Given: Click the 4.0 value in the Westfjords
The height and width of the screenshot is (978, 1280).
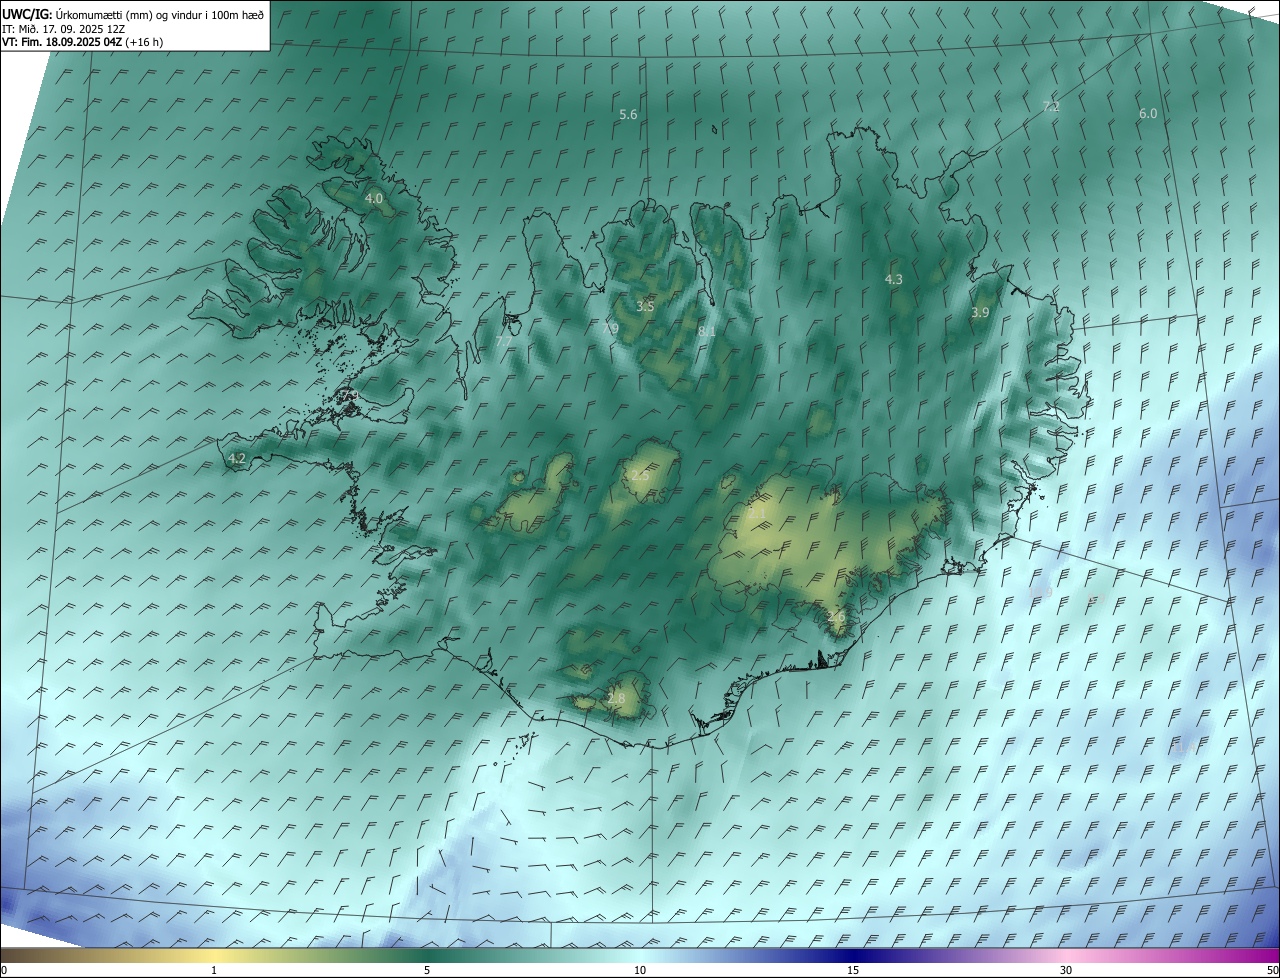Looking at the screenshot, I should (x=373, y=199).
